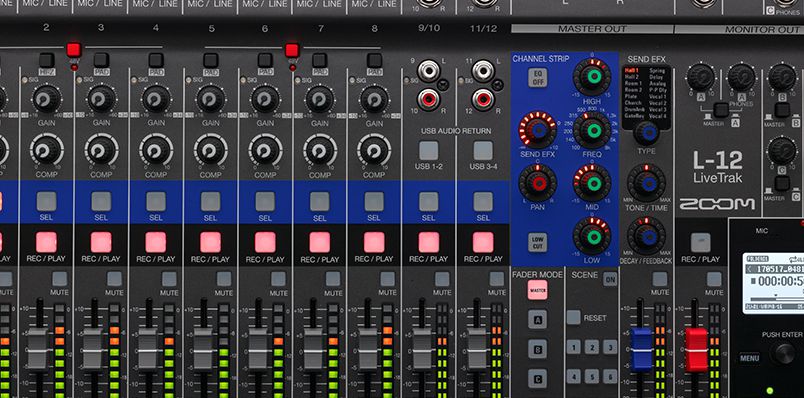804x398 pixels.
Task: Recall scene 1
Action: coord(574,347)
